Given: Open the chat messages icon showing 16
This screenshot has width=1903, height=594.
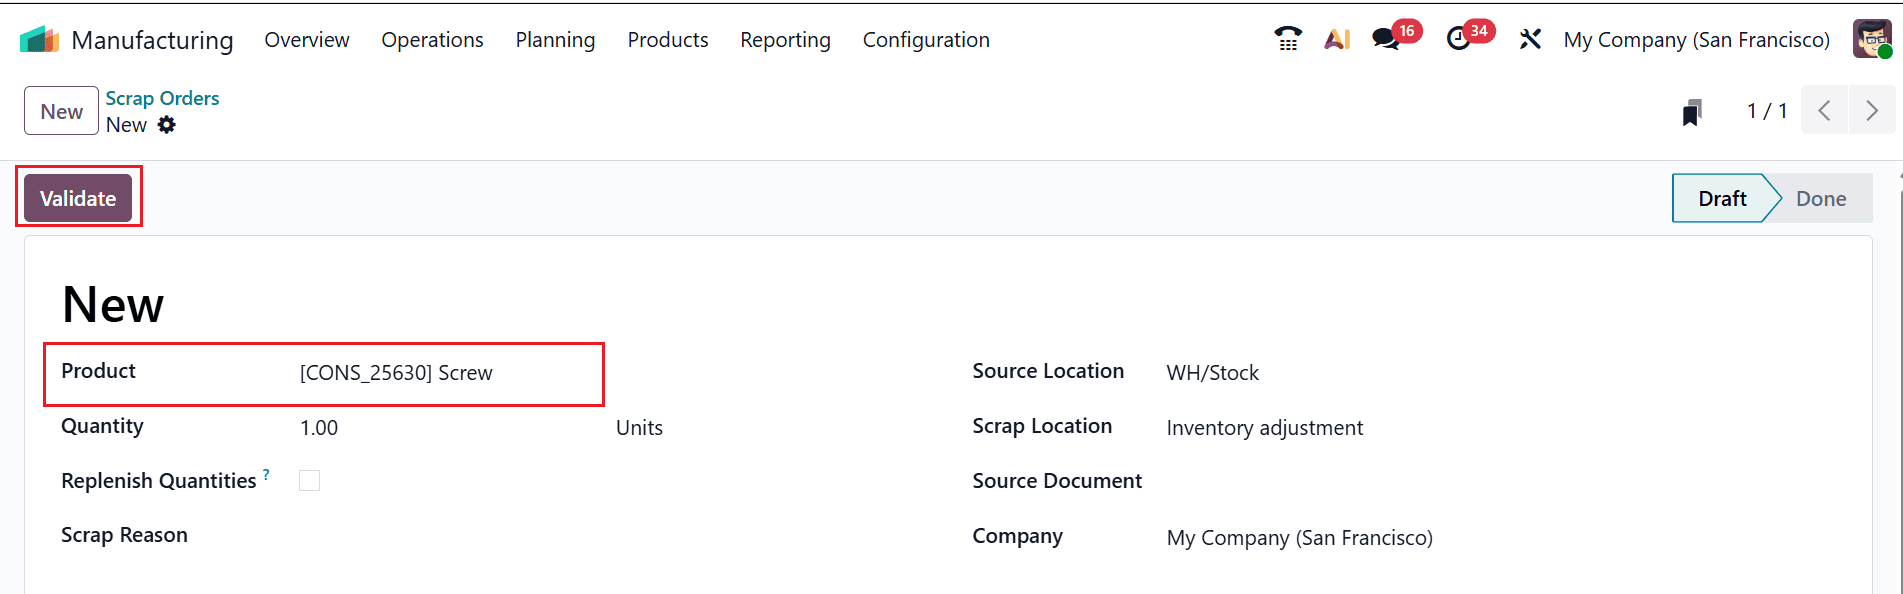Looking at the screenshot, I should pos(1386,39).
